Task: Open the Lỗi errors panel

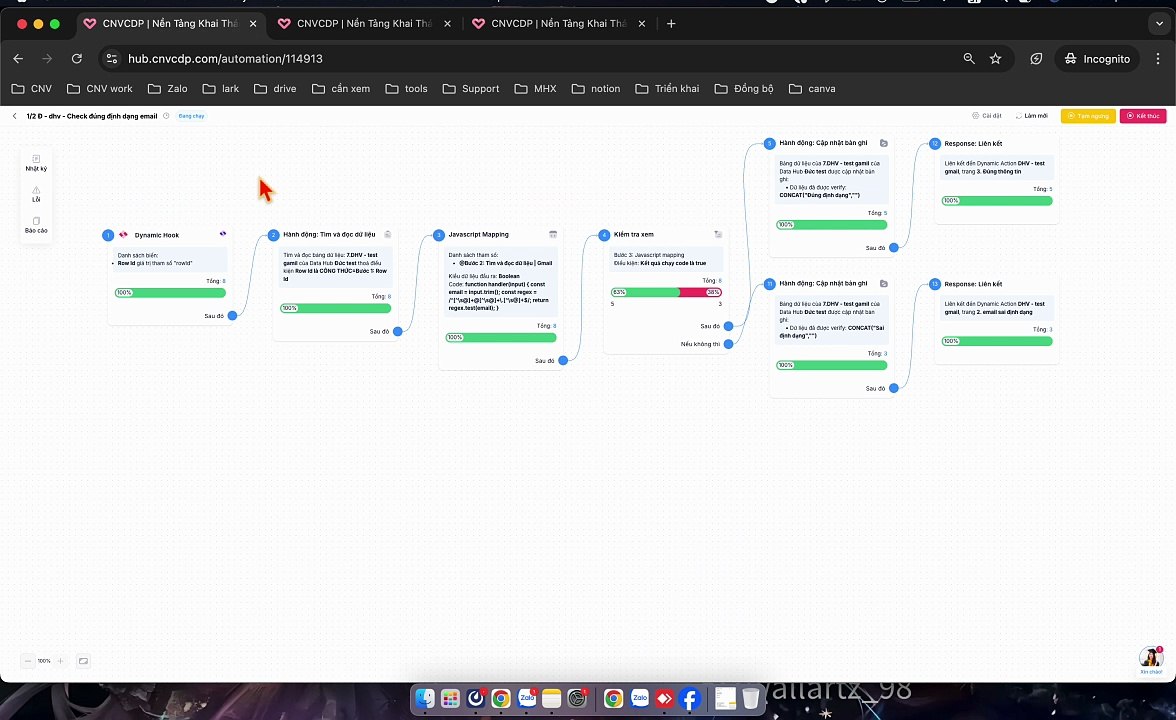Action: coord(36,194)
